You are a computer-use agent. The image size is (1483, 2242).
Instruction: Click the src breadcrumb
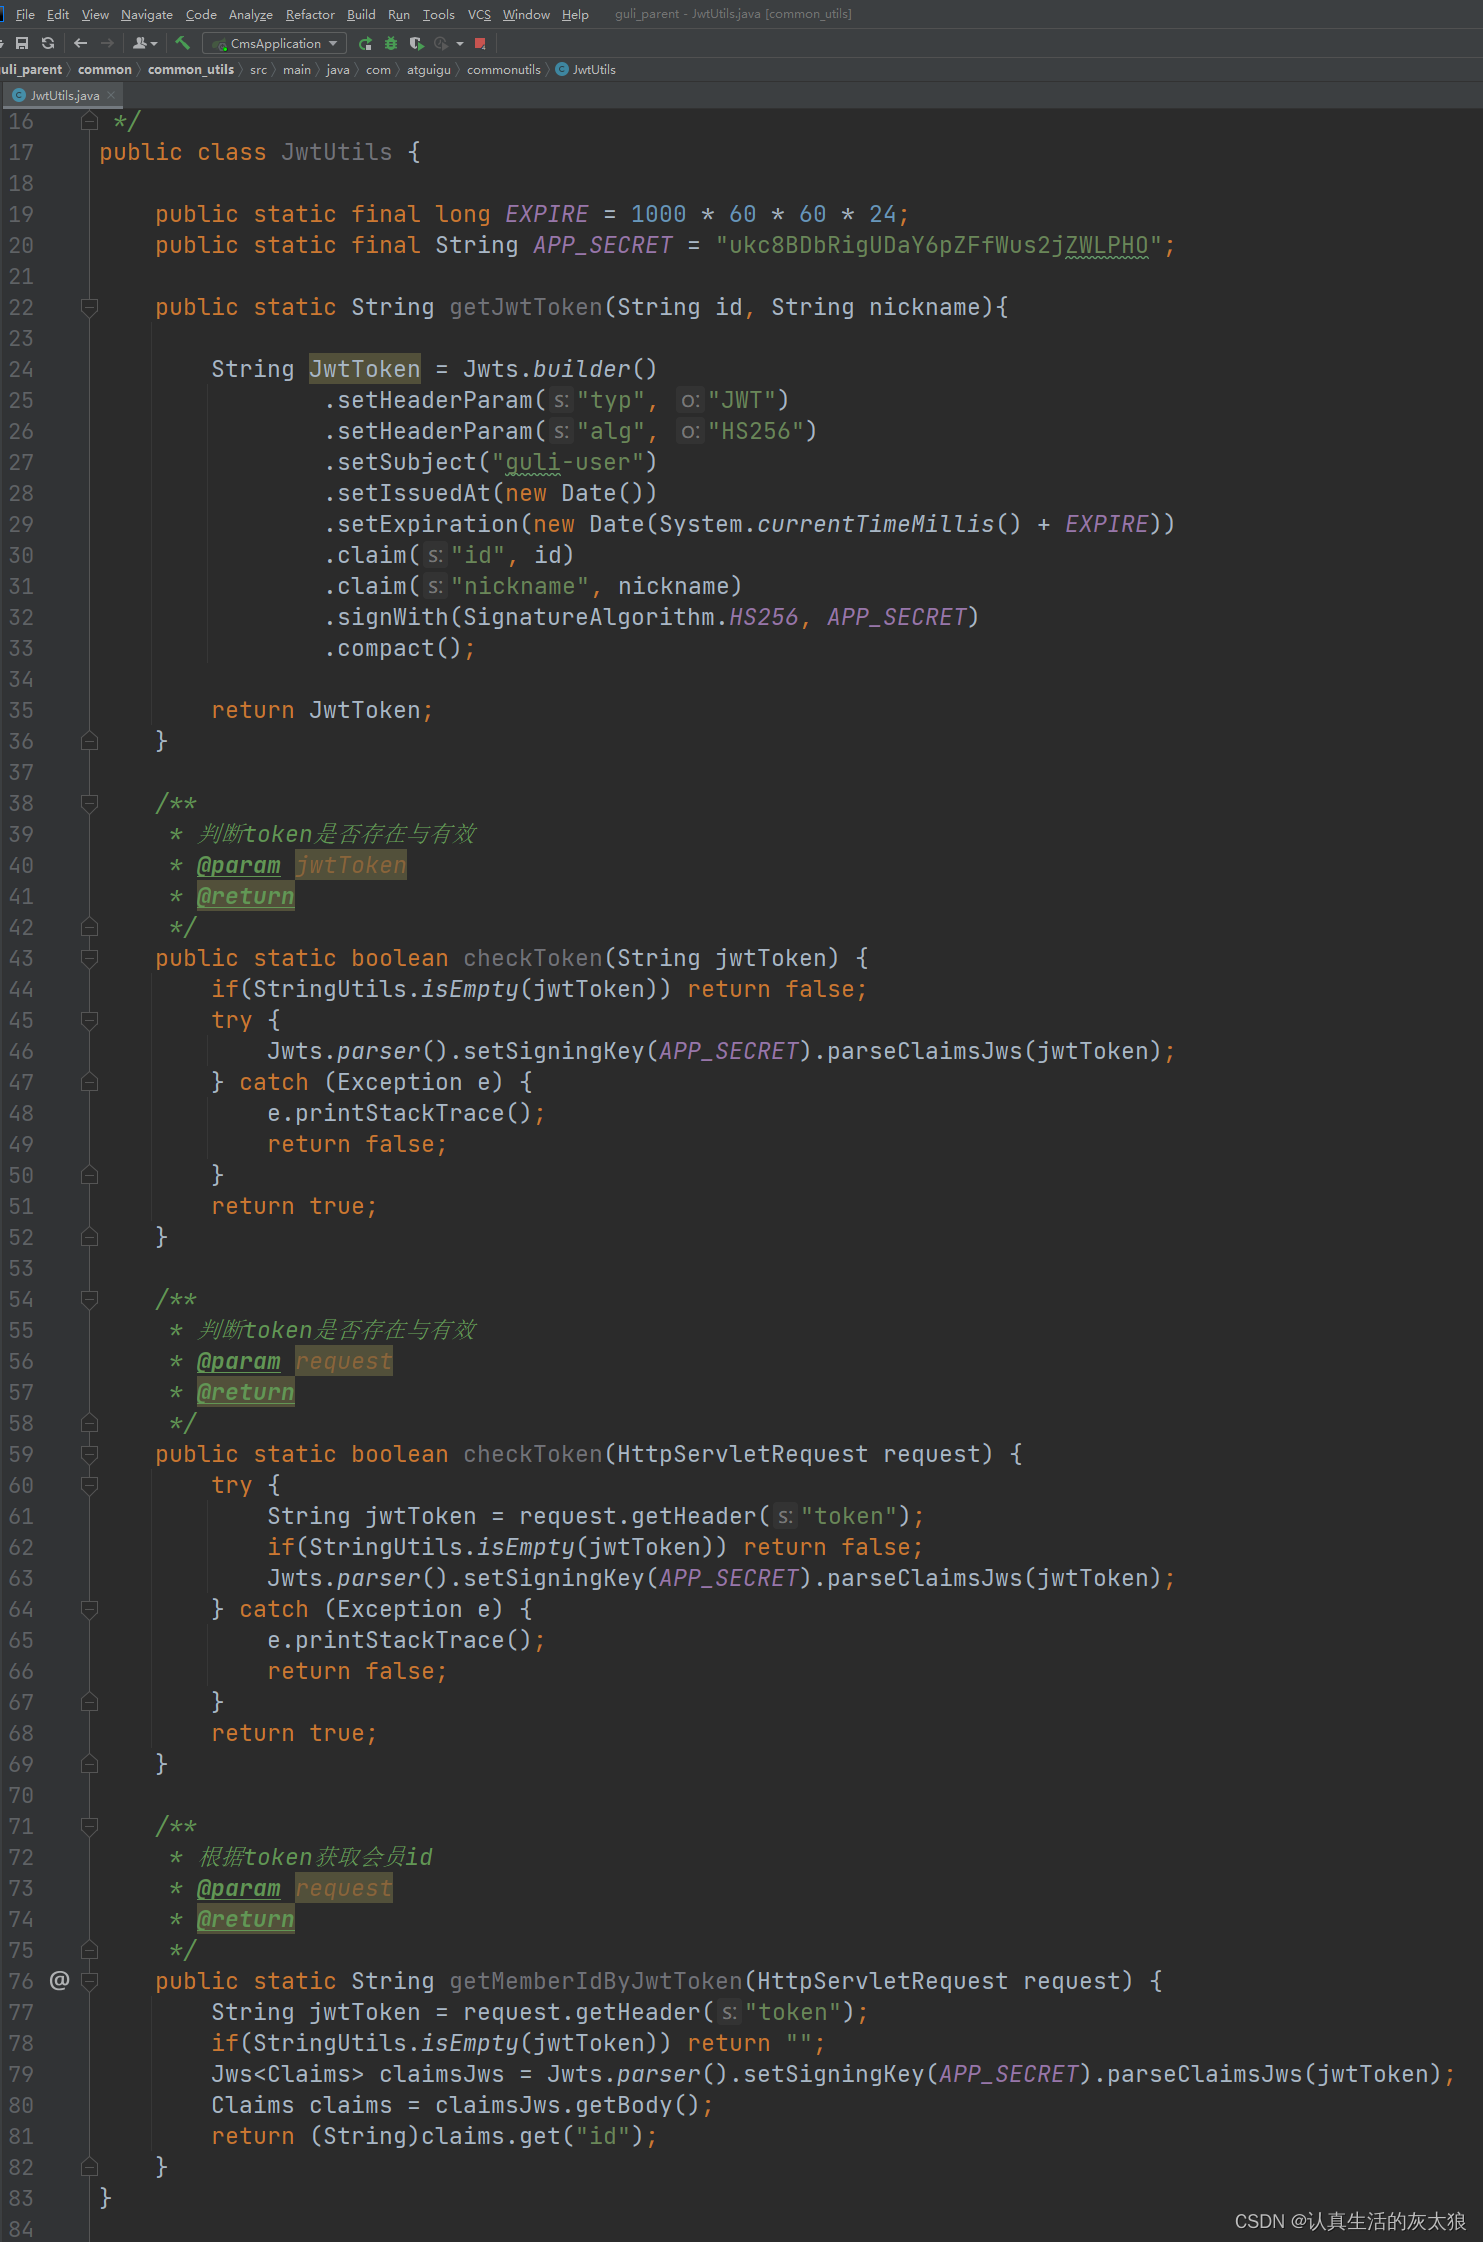[x=258, y=69]
